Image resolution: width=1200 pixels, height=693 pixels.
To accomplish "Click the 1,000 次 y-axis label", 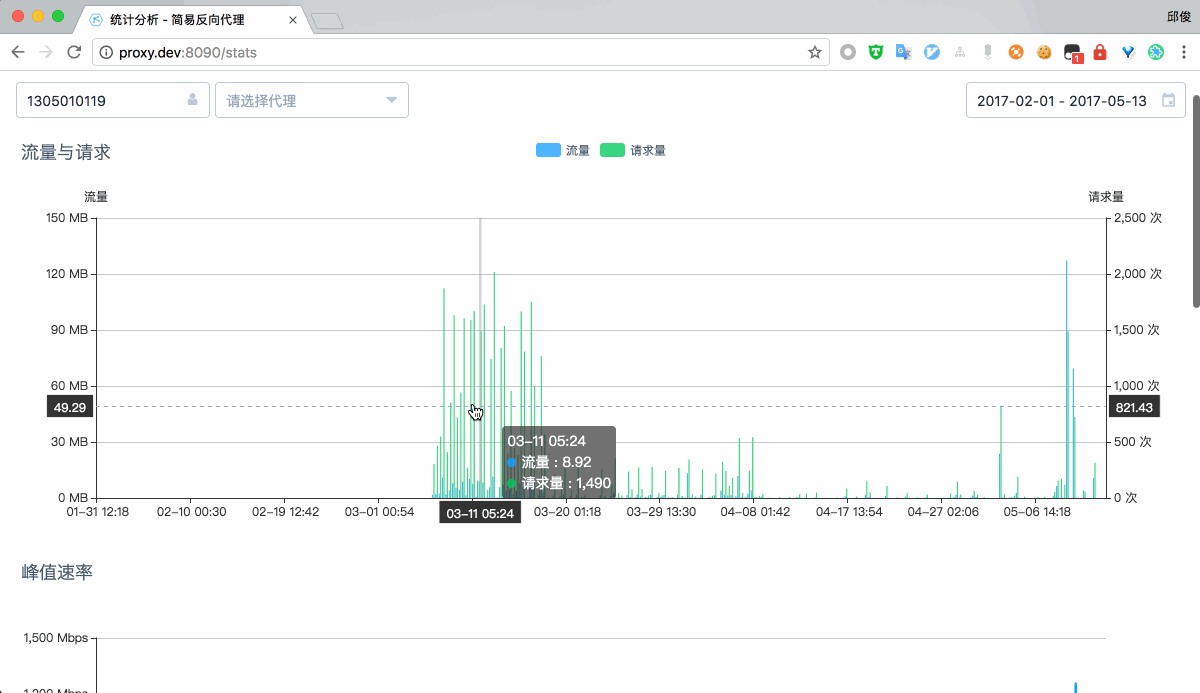I will 1137,386.
